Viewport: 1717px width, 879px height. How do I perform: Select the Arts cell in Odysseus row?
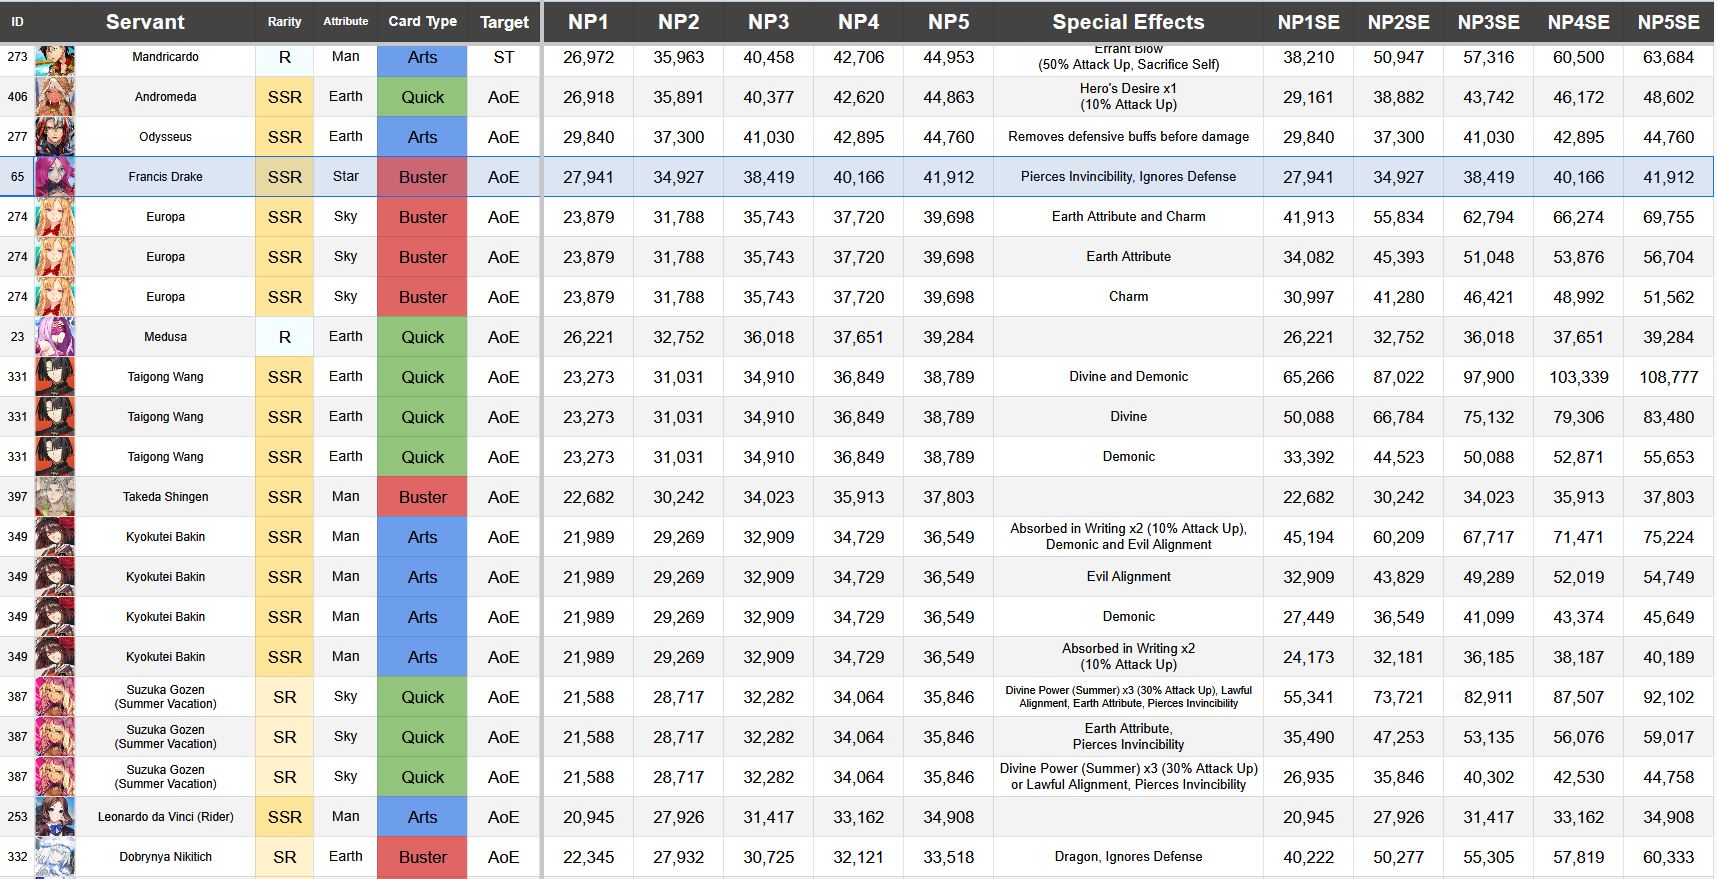point(422,137)
